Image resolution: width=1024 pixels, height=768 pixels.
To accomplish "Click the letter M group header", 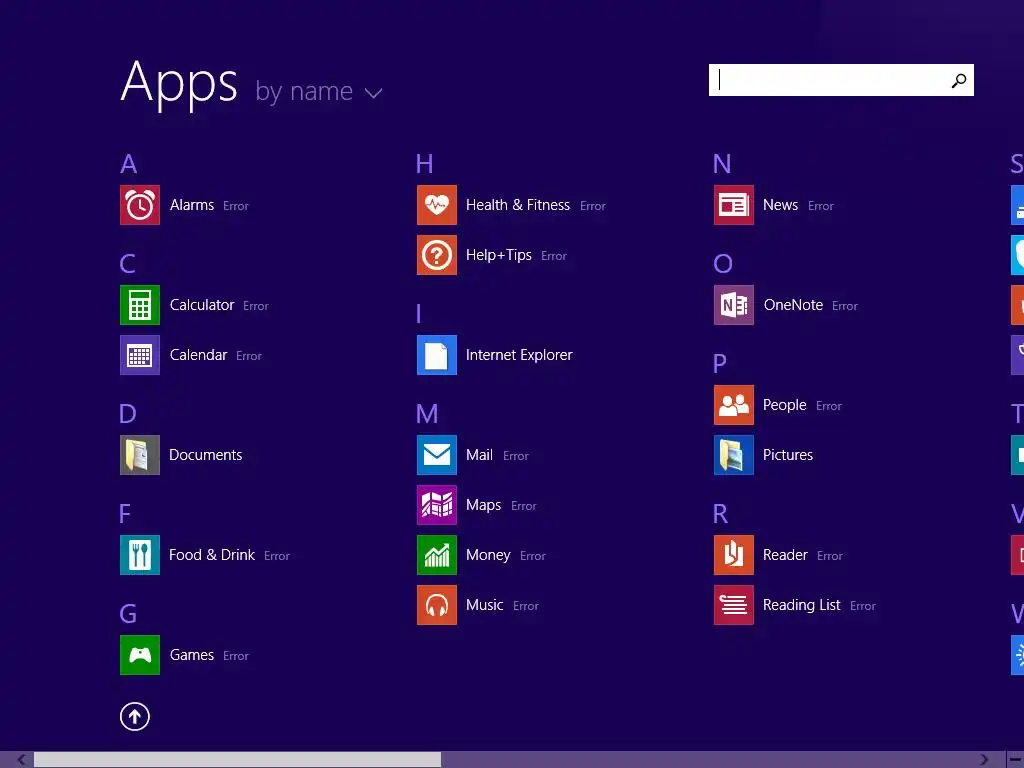I will pyautogui.click(x=427, y=414).
